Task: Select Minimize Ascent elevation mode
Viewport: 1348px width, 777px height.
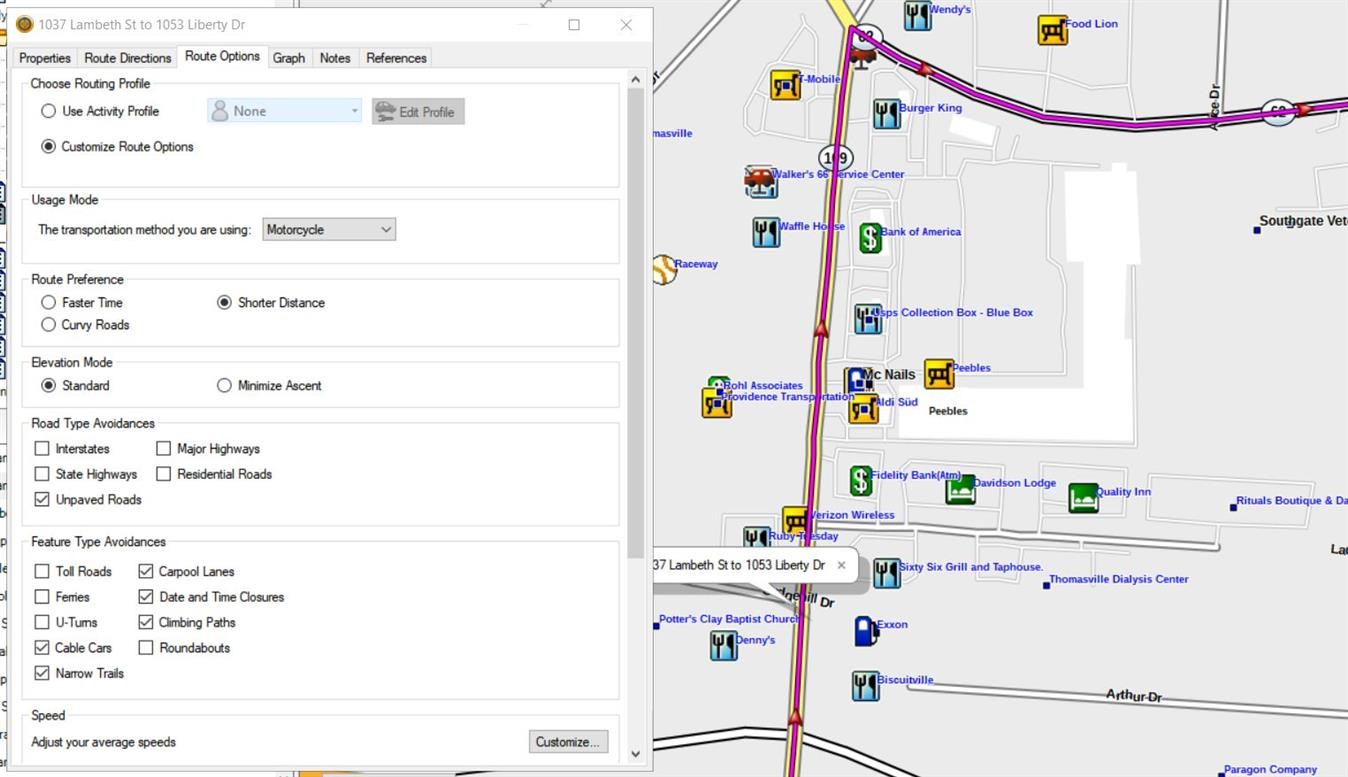Action: point(224,385)
